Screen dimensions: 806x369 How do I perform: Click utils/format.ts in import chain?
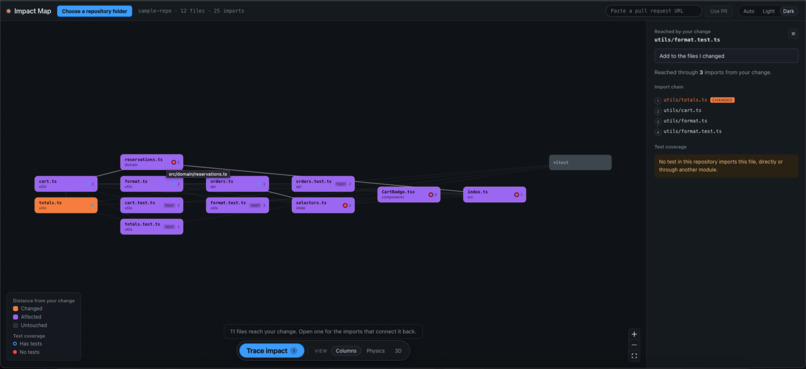tap(685, 121)
